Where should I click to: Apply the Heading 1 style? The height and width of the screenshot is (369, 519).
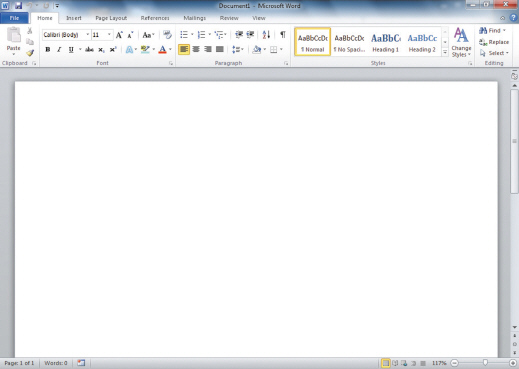pyautogui.click(x=386, y=42)
